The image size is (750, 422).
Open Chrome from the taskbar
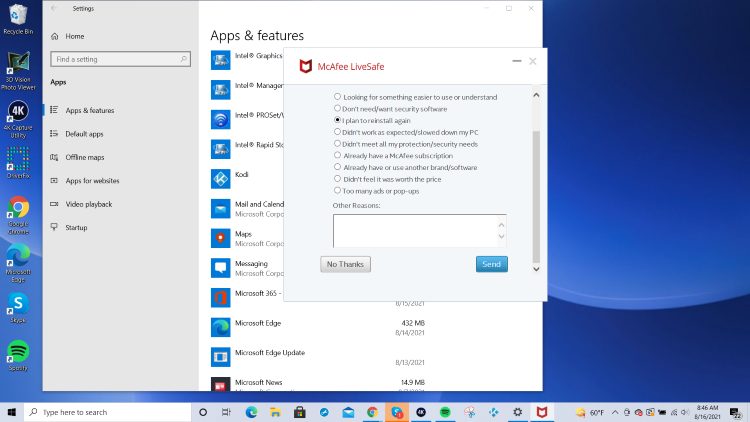coord(372,412)
